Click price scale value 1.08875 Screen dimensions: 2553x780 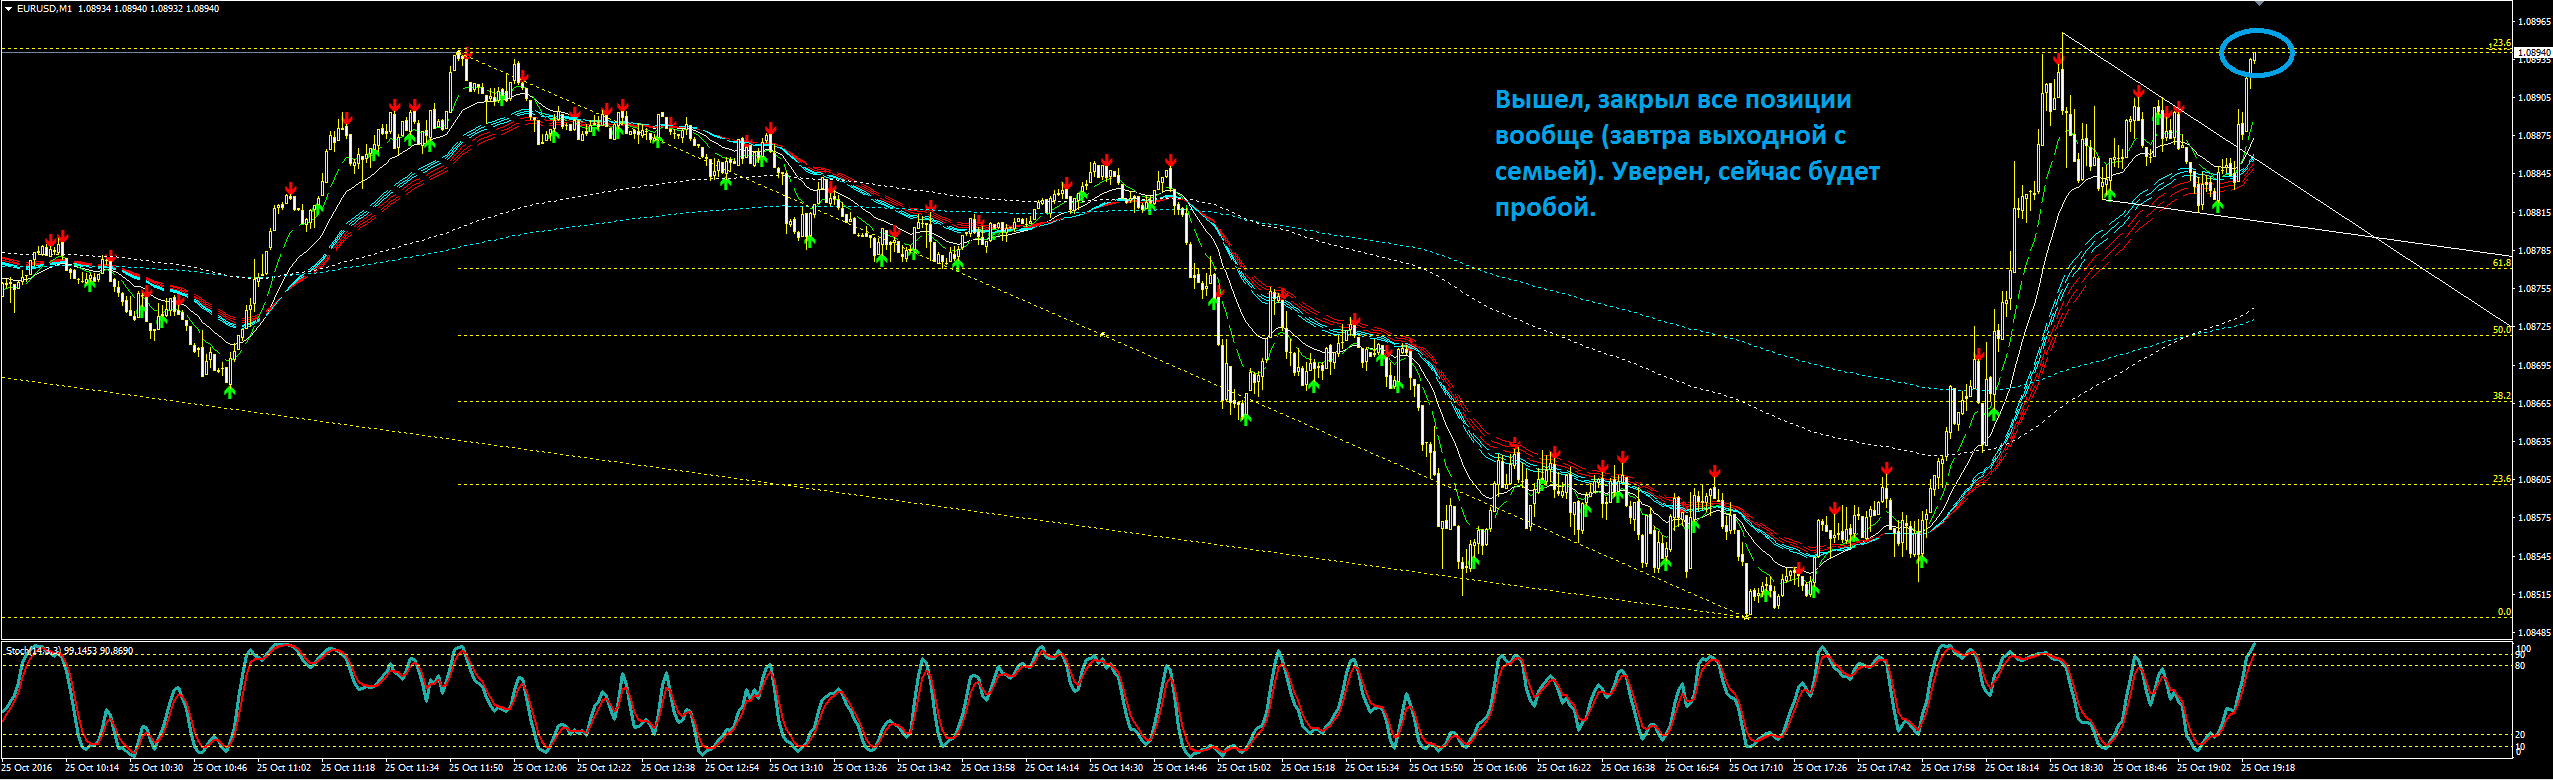coord(2535,136)
